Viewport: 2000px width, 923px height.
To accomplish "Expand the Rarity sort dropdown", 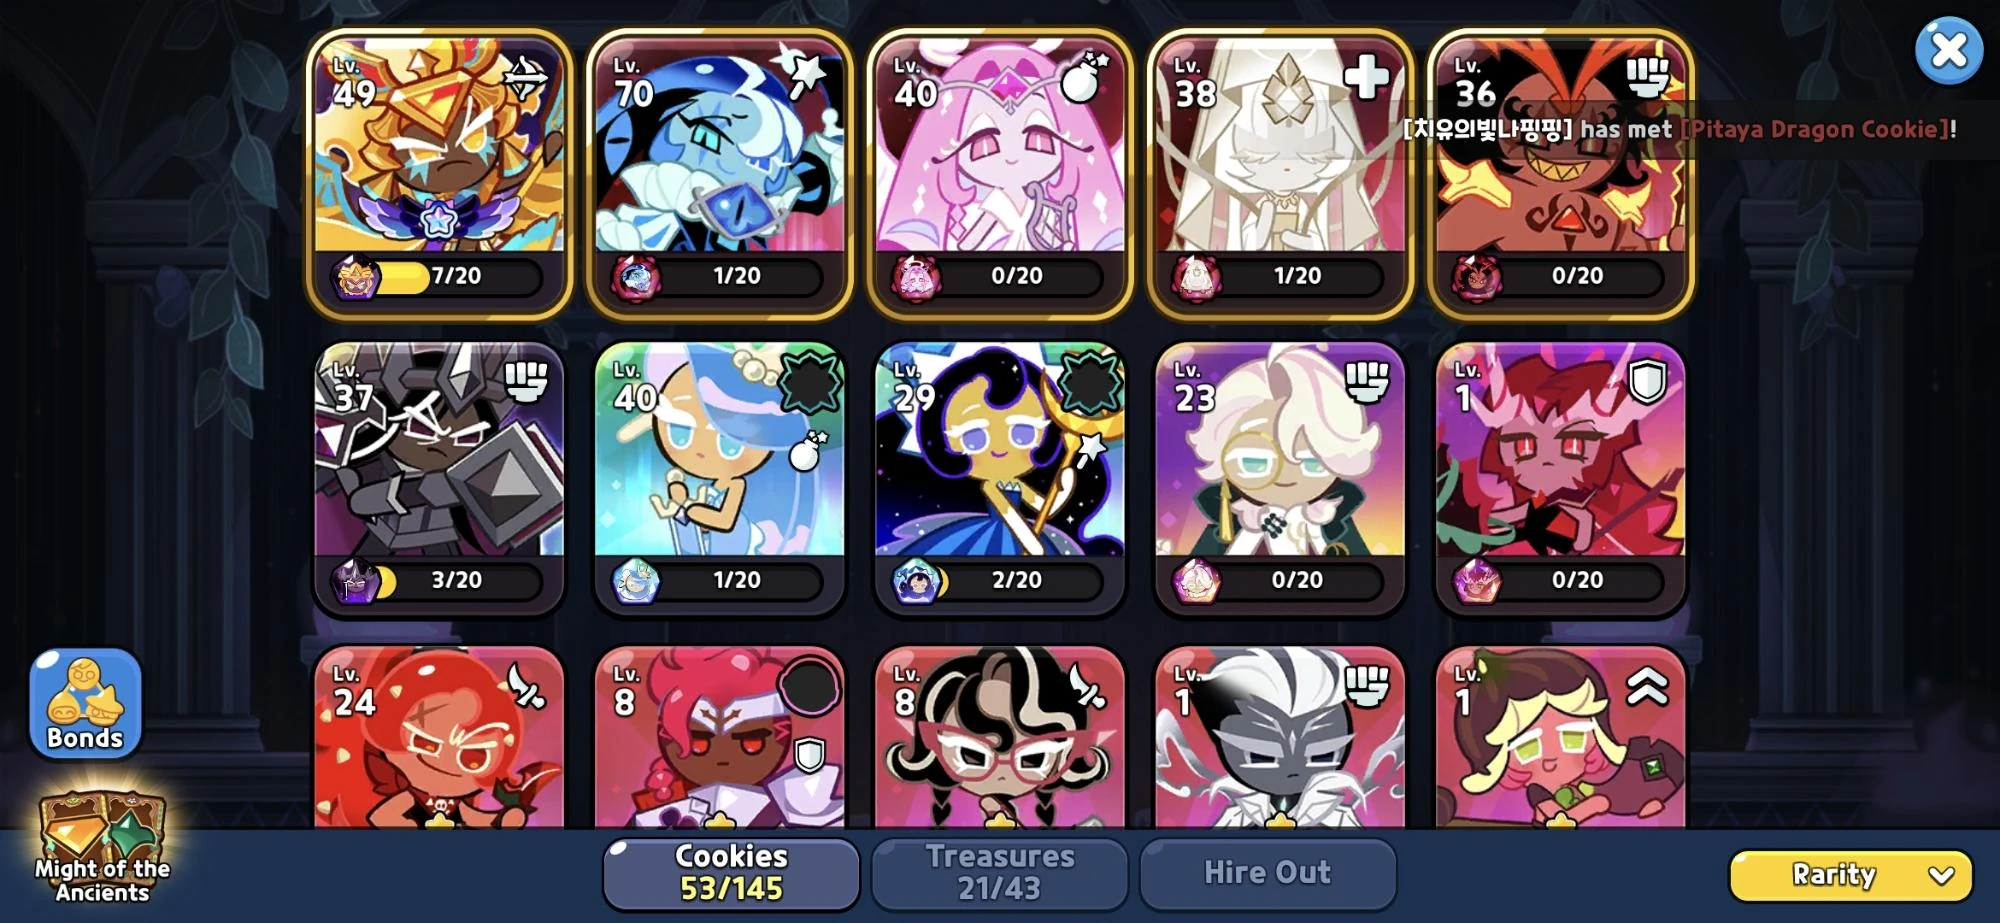I will coord(1851,875).
